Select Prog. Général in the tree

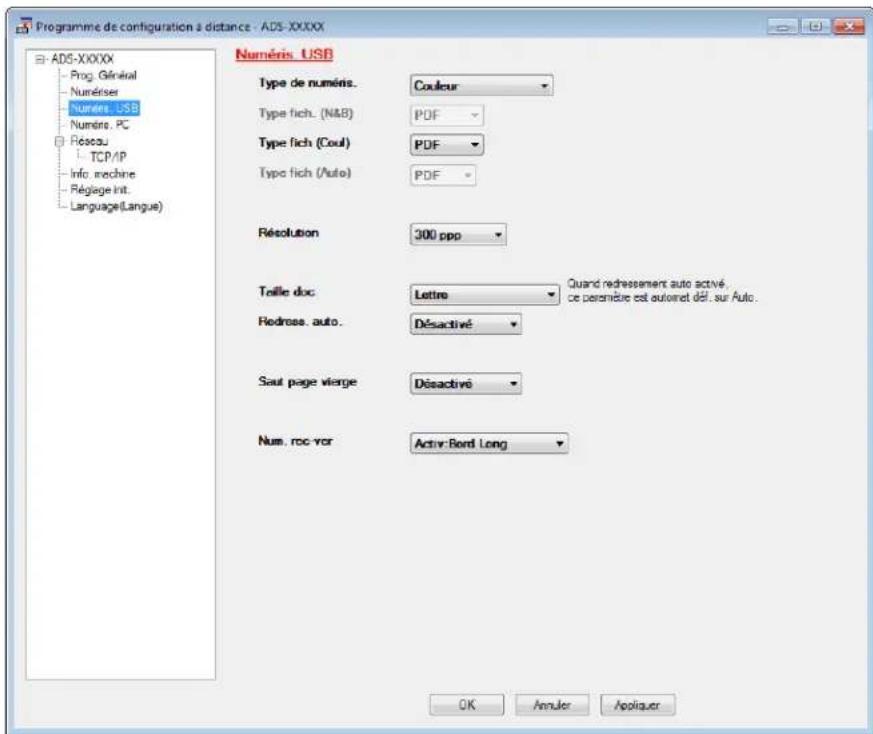point(103,75)
